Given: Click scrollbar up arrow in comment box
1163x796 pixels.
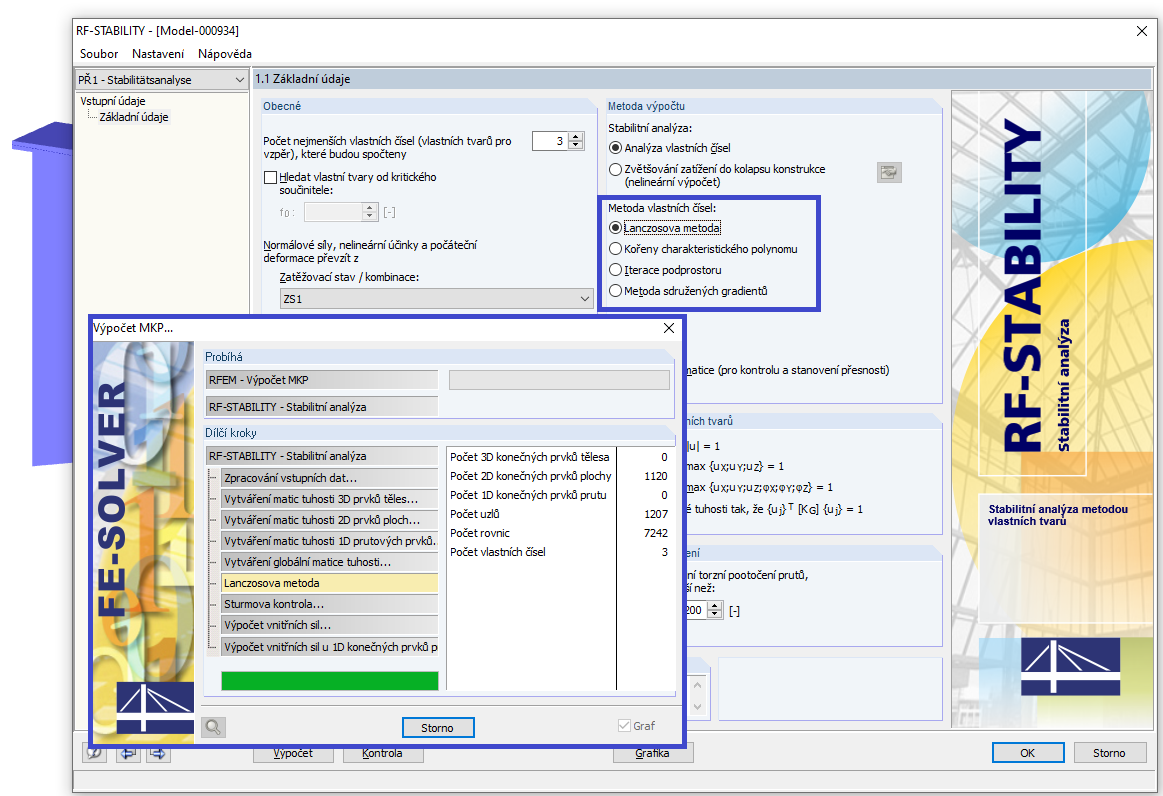Looking at the screenshot, I should tap(697, 685).
